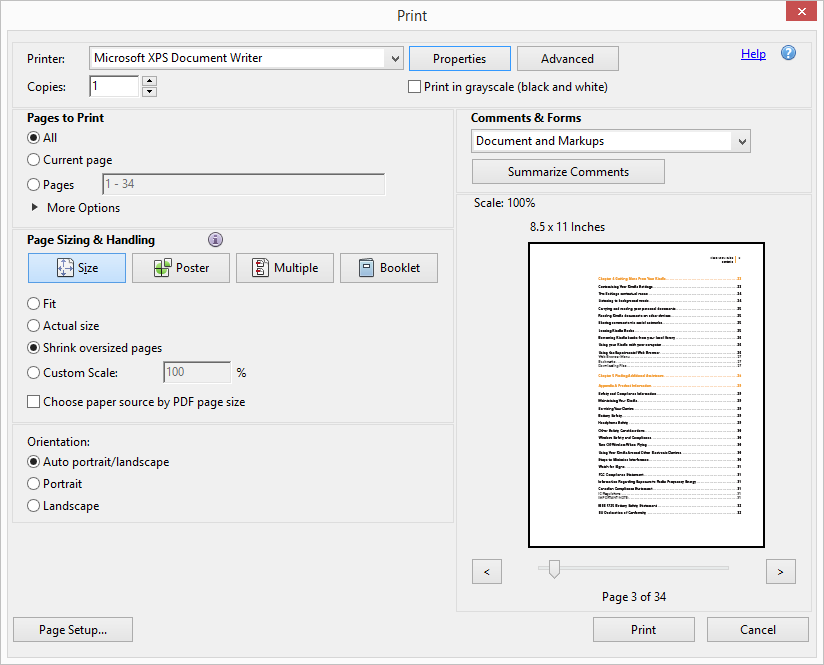Go to next preview page arrow
The width and height of the screenshot is (824, 665).
pyautogui.click(x=780, y=571)
